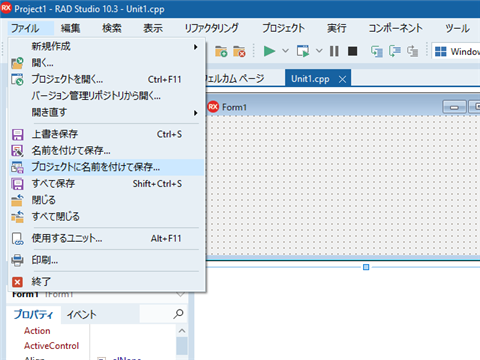Click the red X icon beside 終了
This screenshot has height=360, width=480.
click(17, 282)
